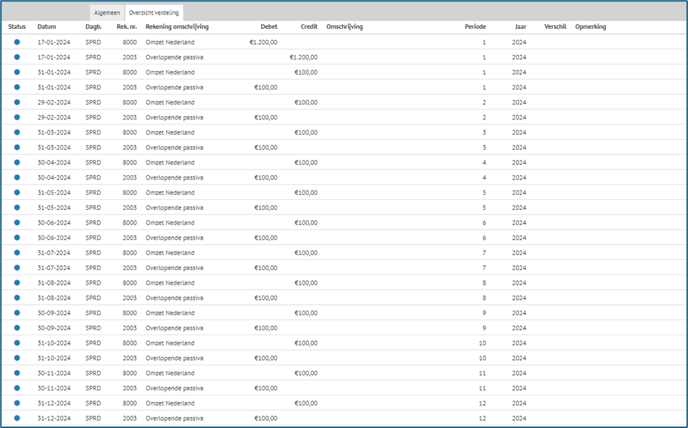The image size is (688, 428).
Task: Click status dot of 17-01-2024 Overlopende passiva row
Action: (x=17, y=57)
